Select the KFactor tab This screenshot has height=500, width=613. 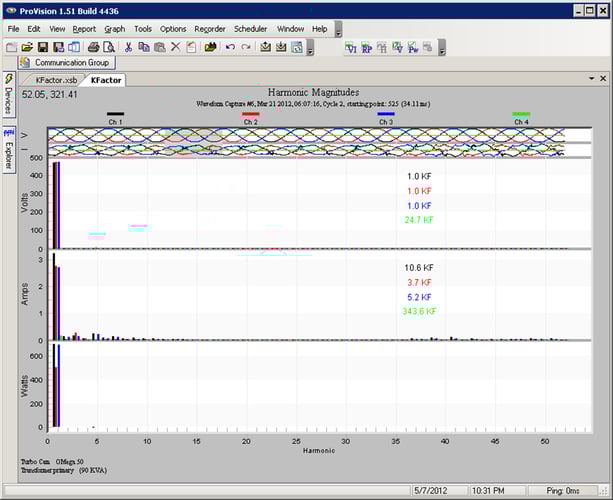[x=106, y=80]
